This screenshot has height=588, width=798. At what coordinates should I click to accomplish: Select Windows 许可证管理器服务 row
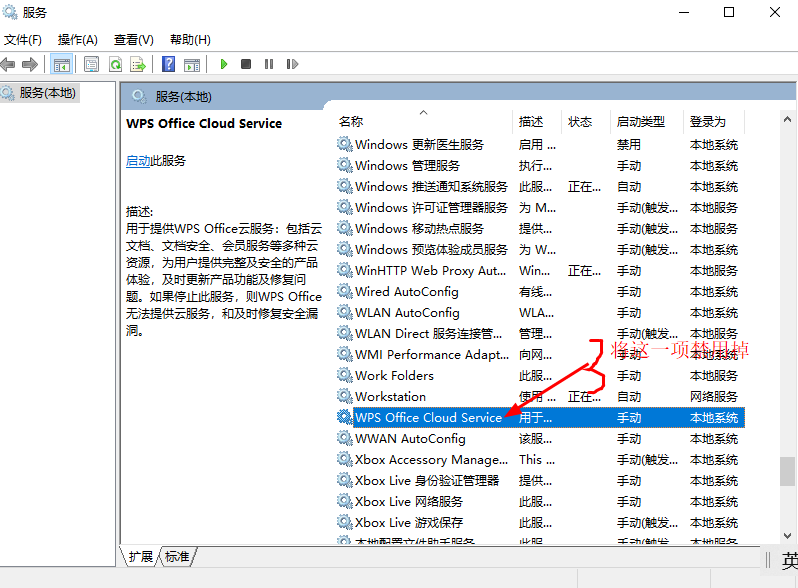click(x=540, y=208)
